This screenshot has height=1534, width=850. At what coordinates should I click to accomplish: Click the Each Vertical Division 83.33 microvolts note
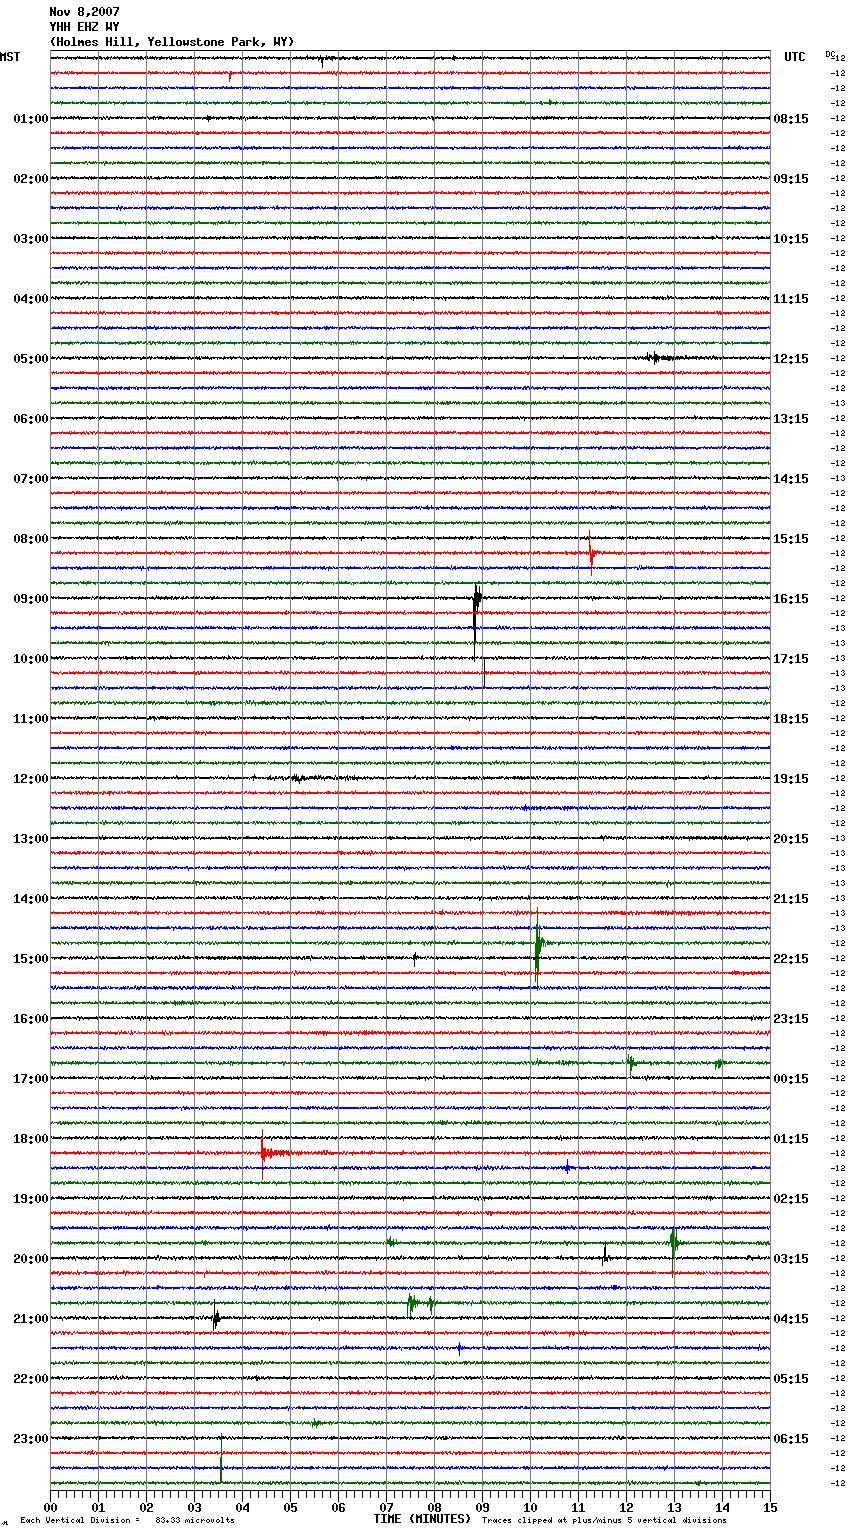[x=128, y=1520]
